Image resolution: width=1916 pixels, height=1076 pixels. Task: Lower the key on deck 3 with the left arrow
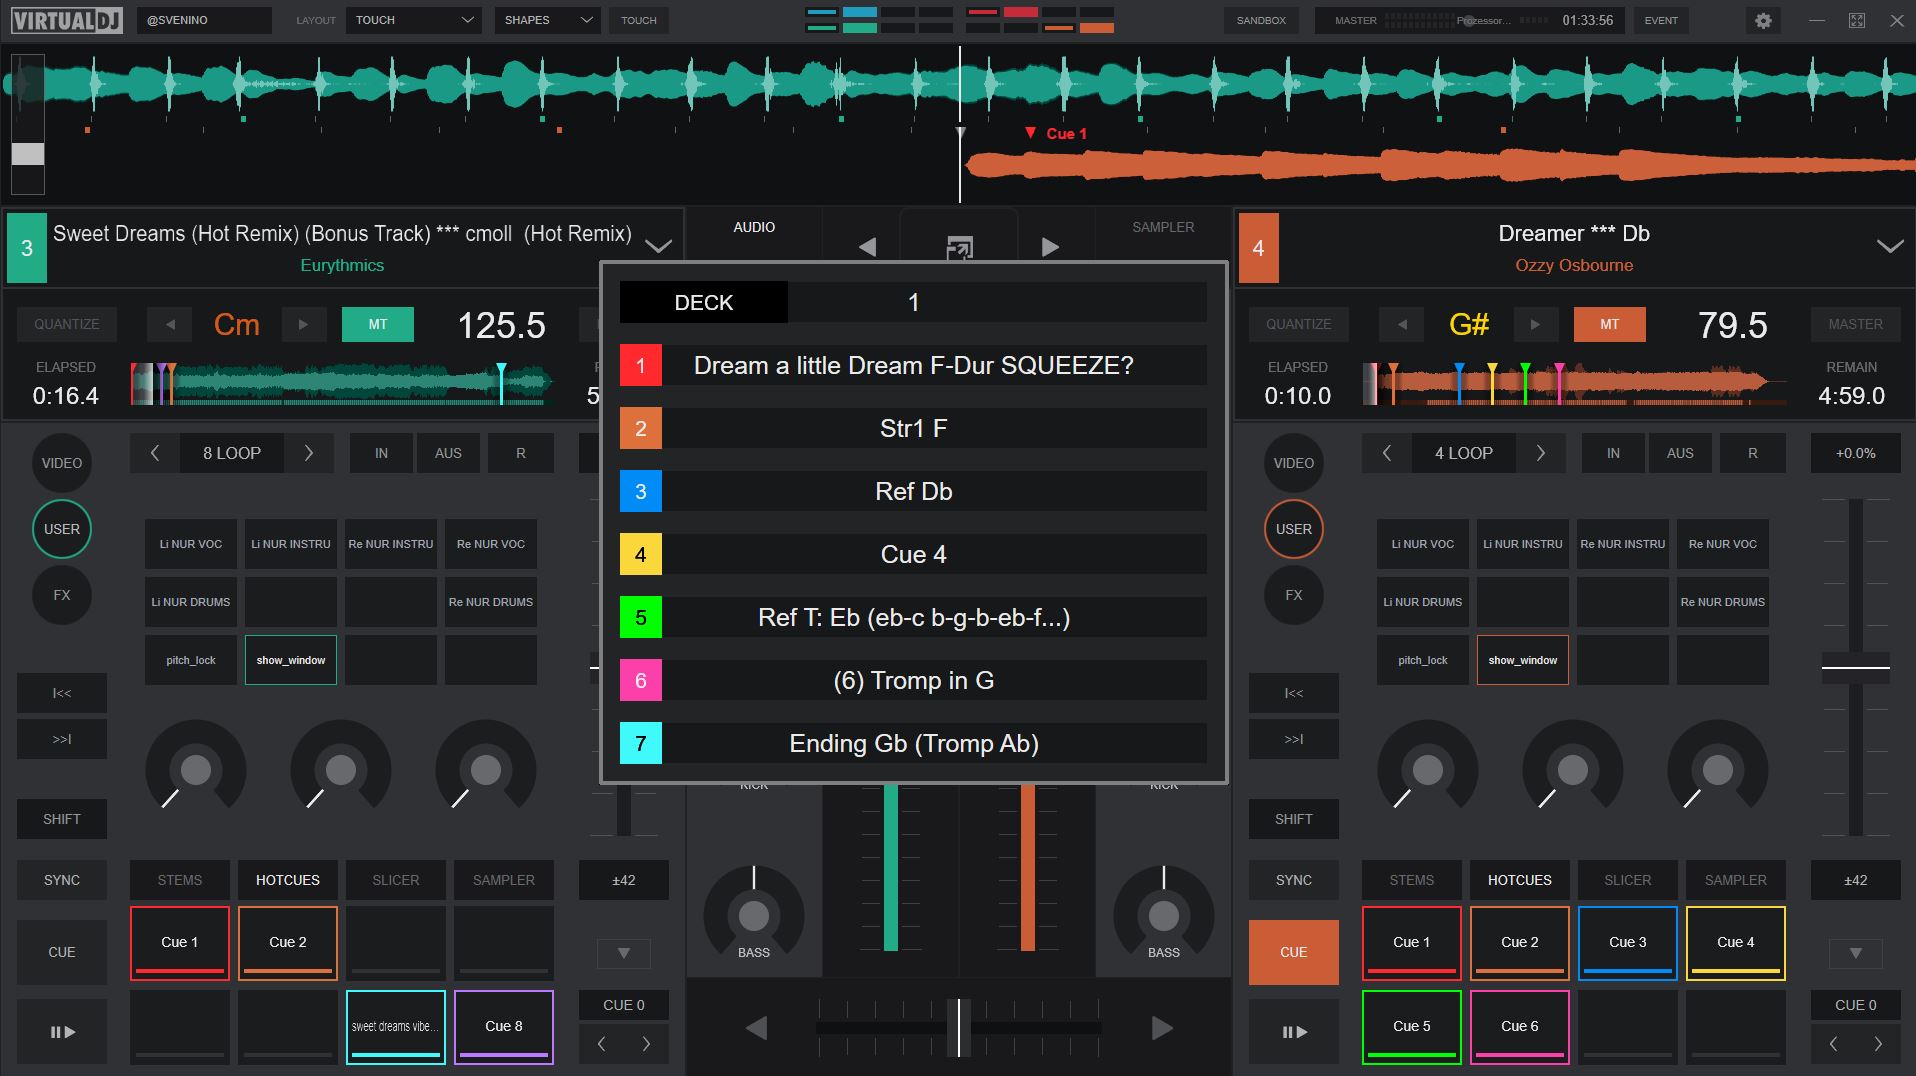point(170,324)
